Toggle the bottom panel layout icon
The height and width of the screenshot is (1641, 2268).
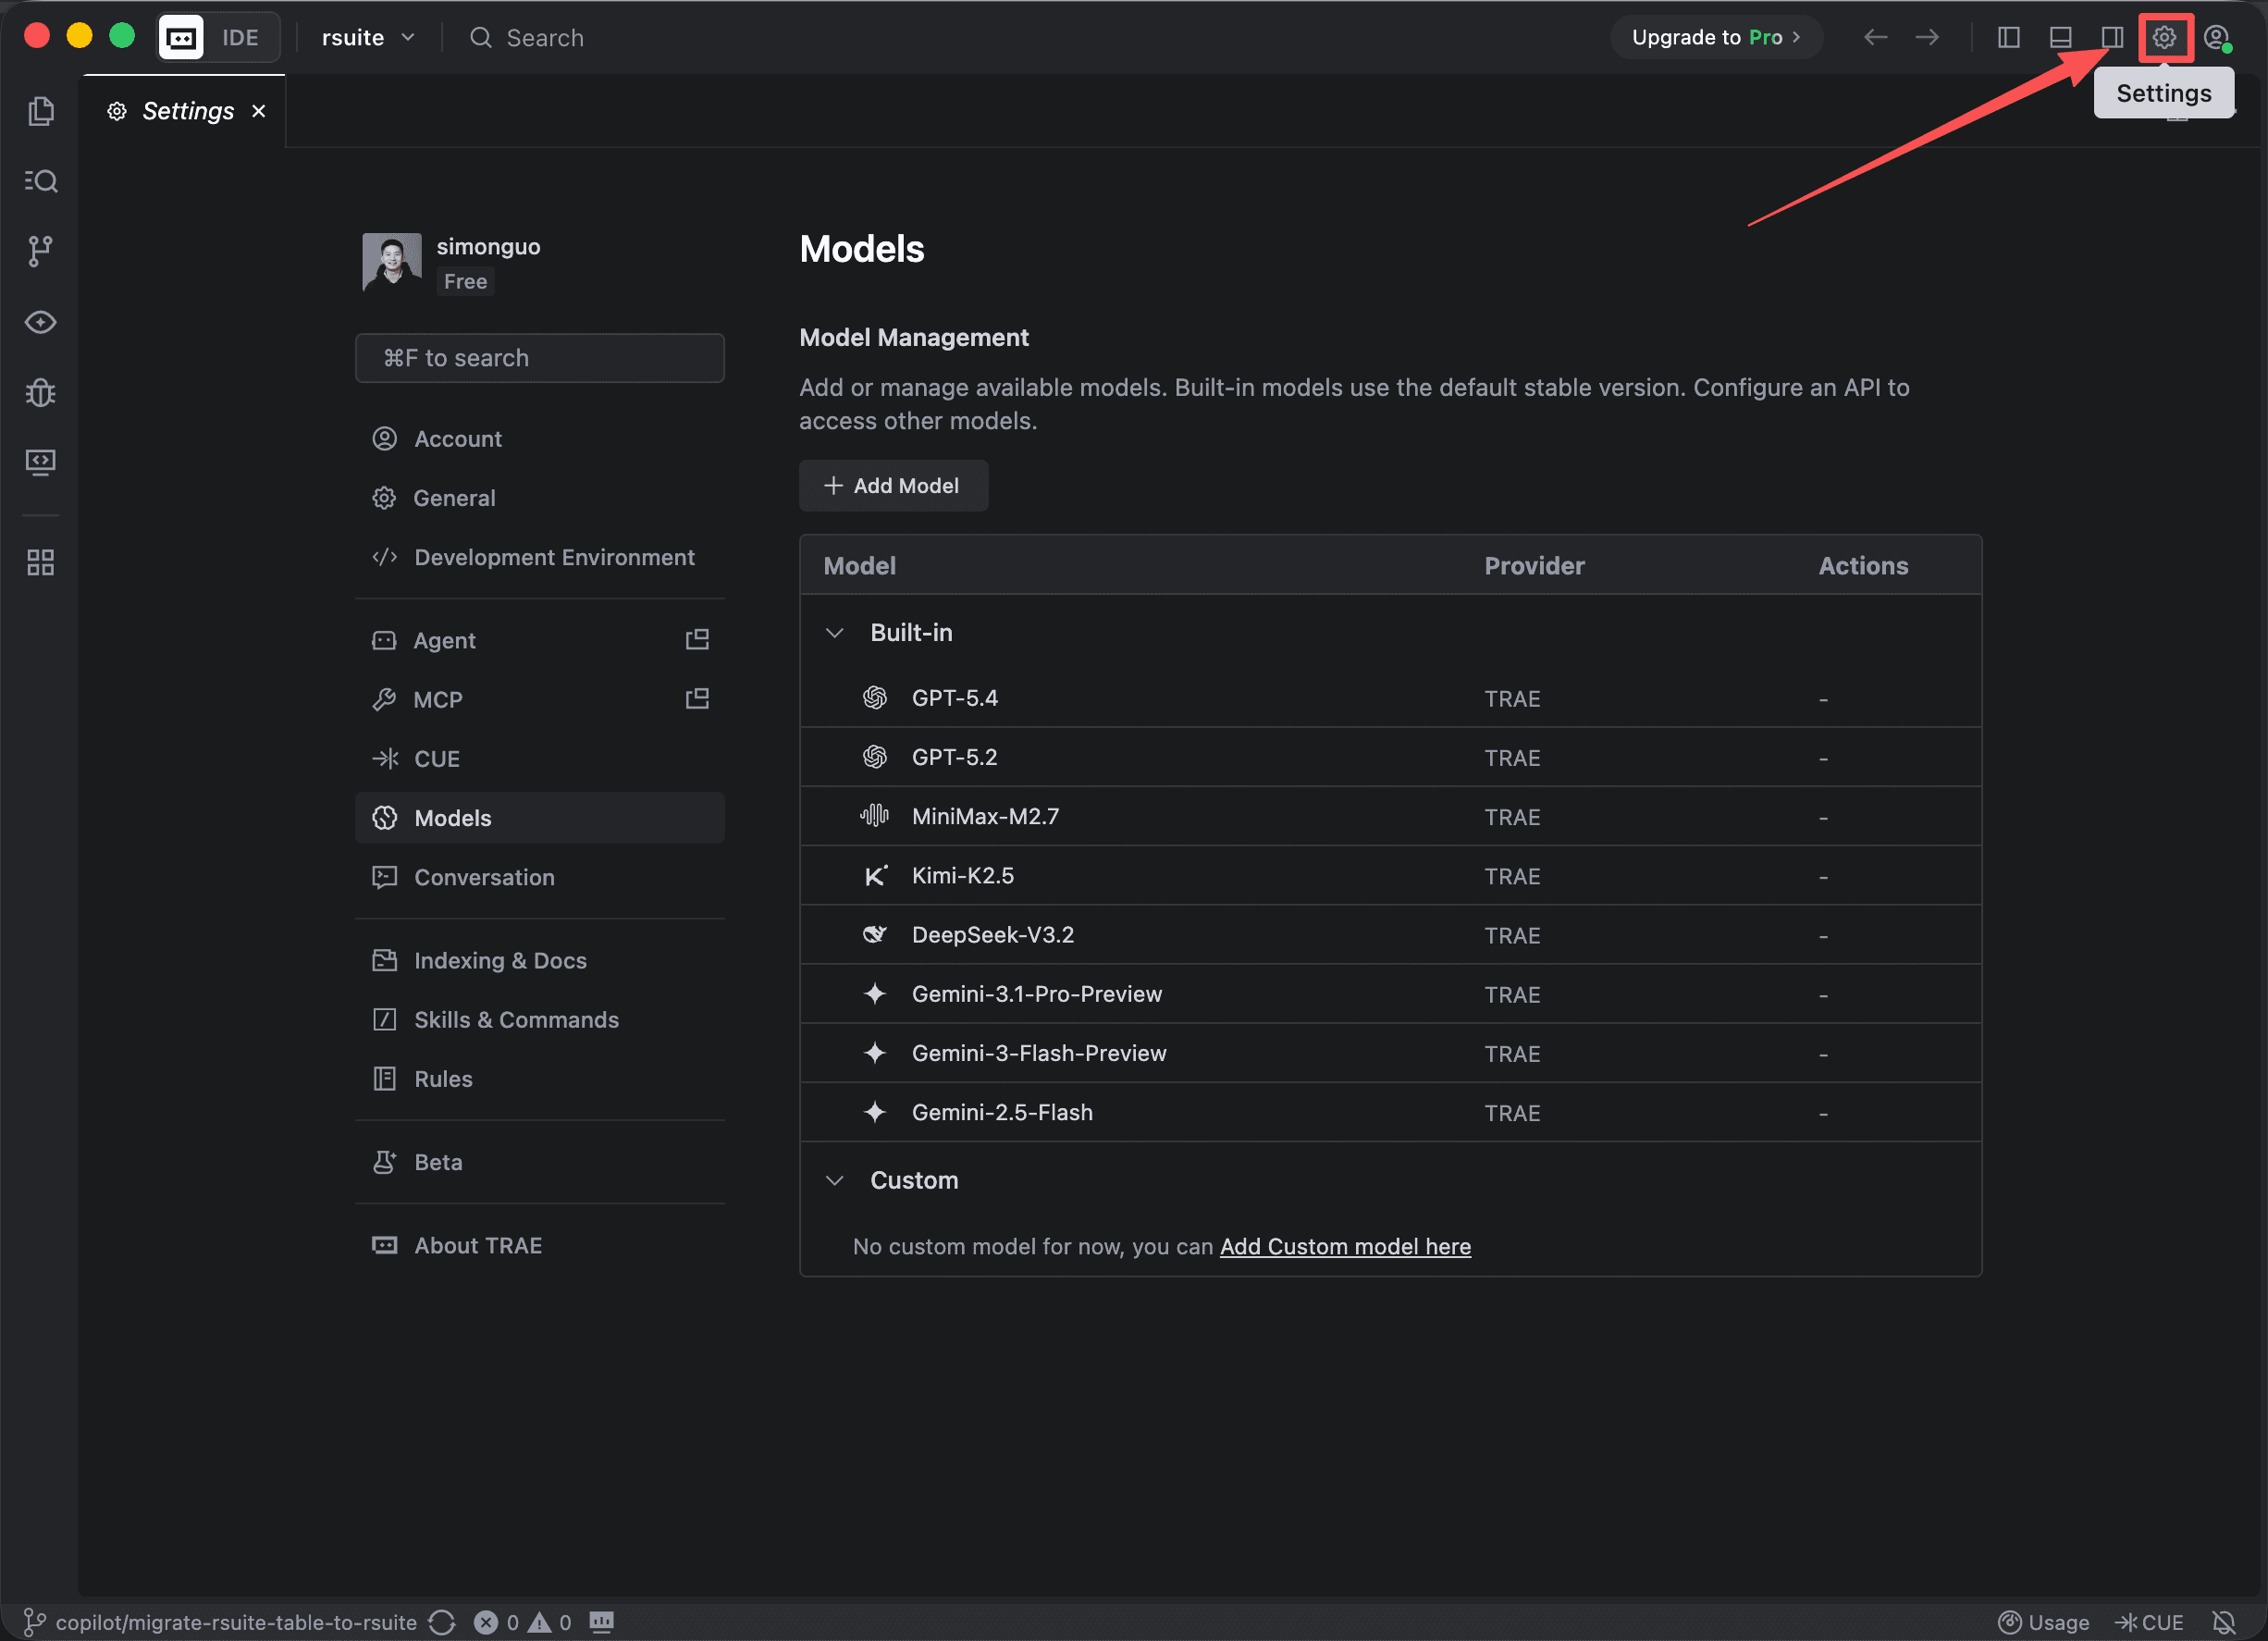tap(2061, 38)
